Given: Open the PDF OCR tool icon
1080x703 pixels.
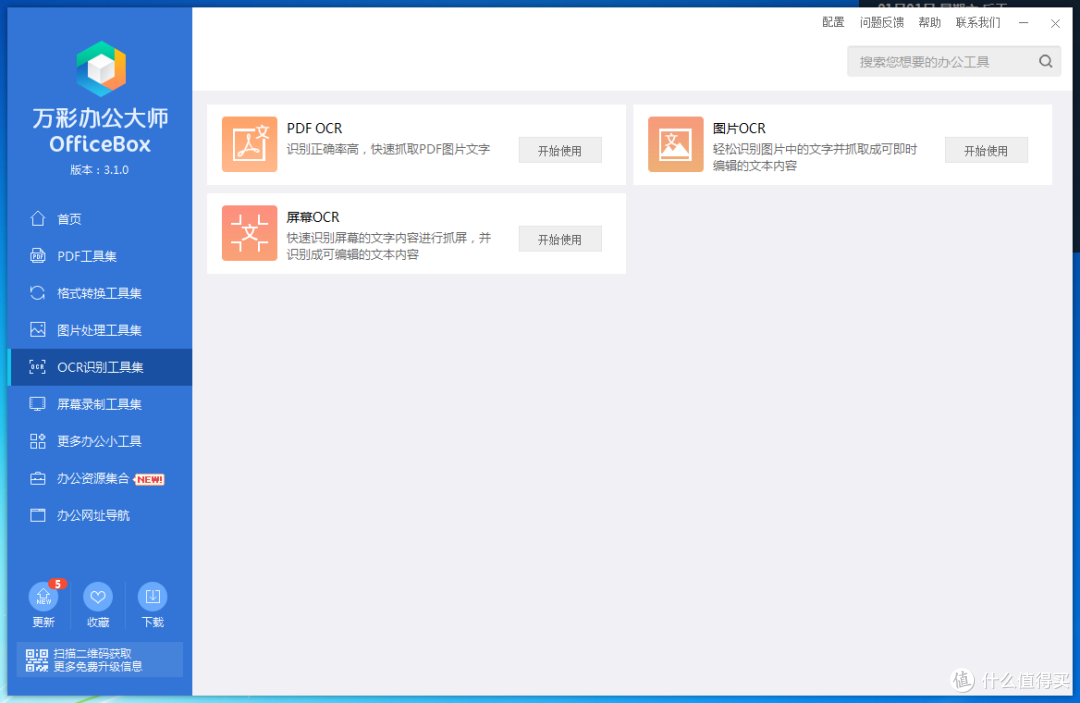Looking at the screenshot, I should click(x=249, y=144).
